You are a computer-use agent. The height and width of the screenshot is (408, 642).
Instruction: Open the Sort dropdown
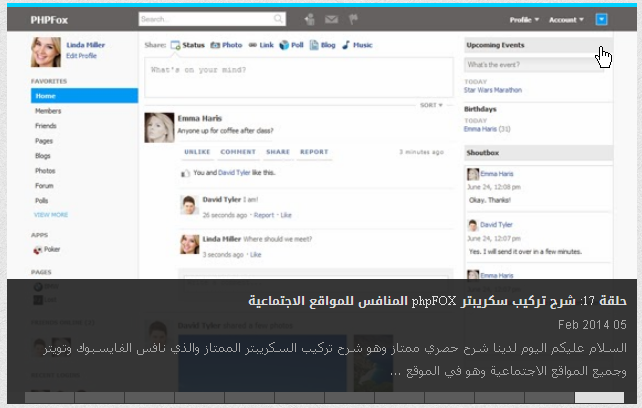[x=431, y=105]
